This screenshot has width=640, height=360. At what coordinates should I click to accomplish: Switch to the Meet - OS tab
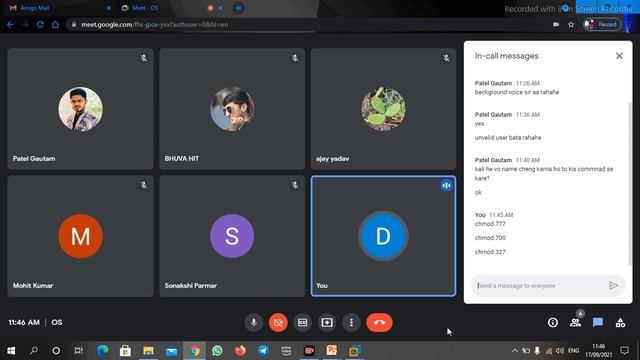pyautogui.click(x=145, y=8)
